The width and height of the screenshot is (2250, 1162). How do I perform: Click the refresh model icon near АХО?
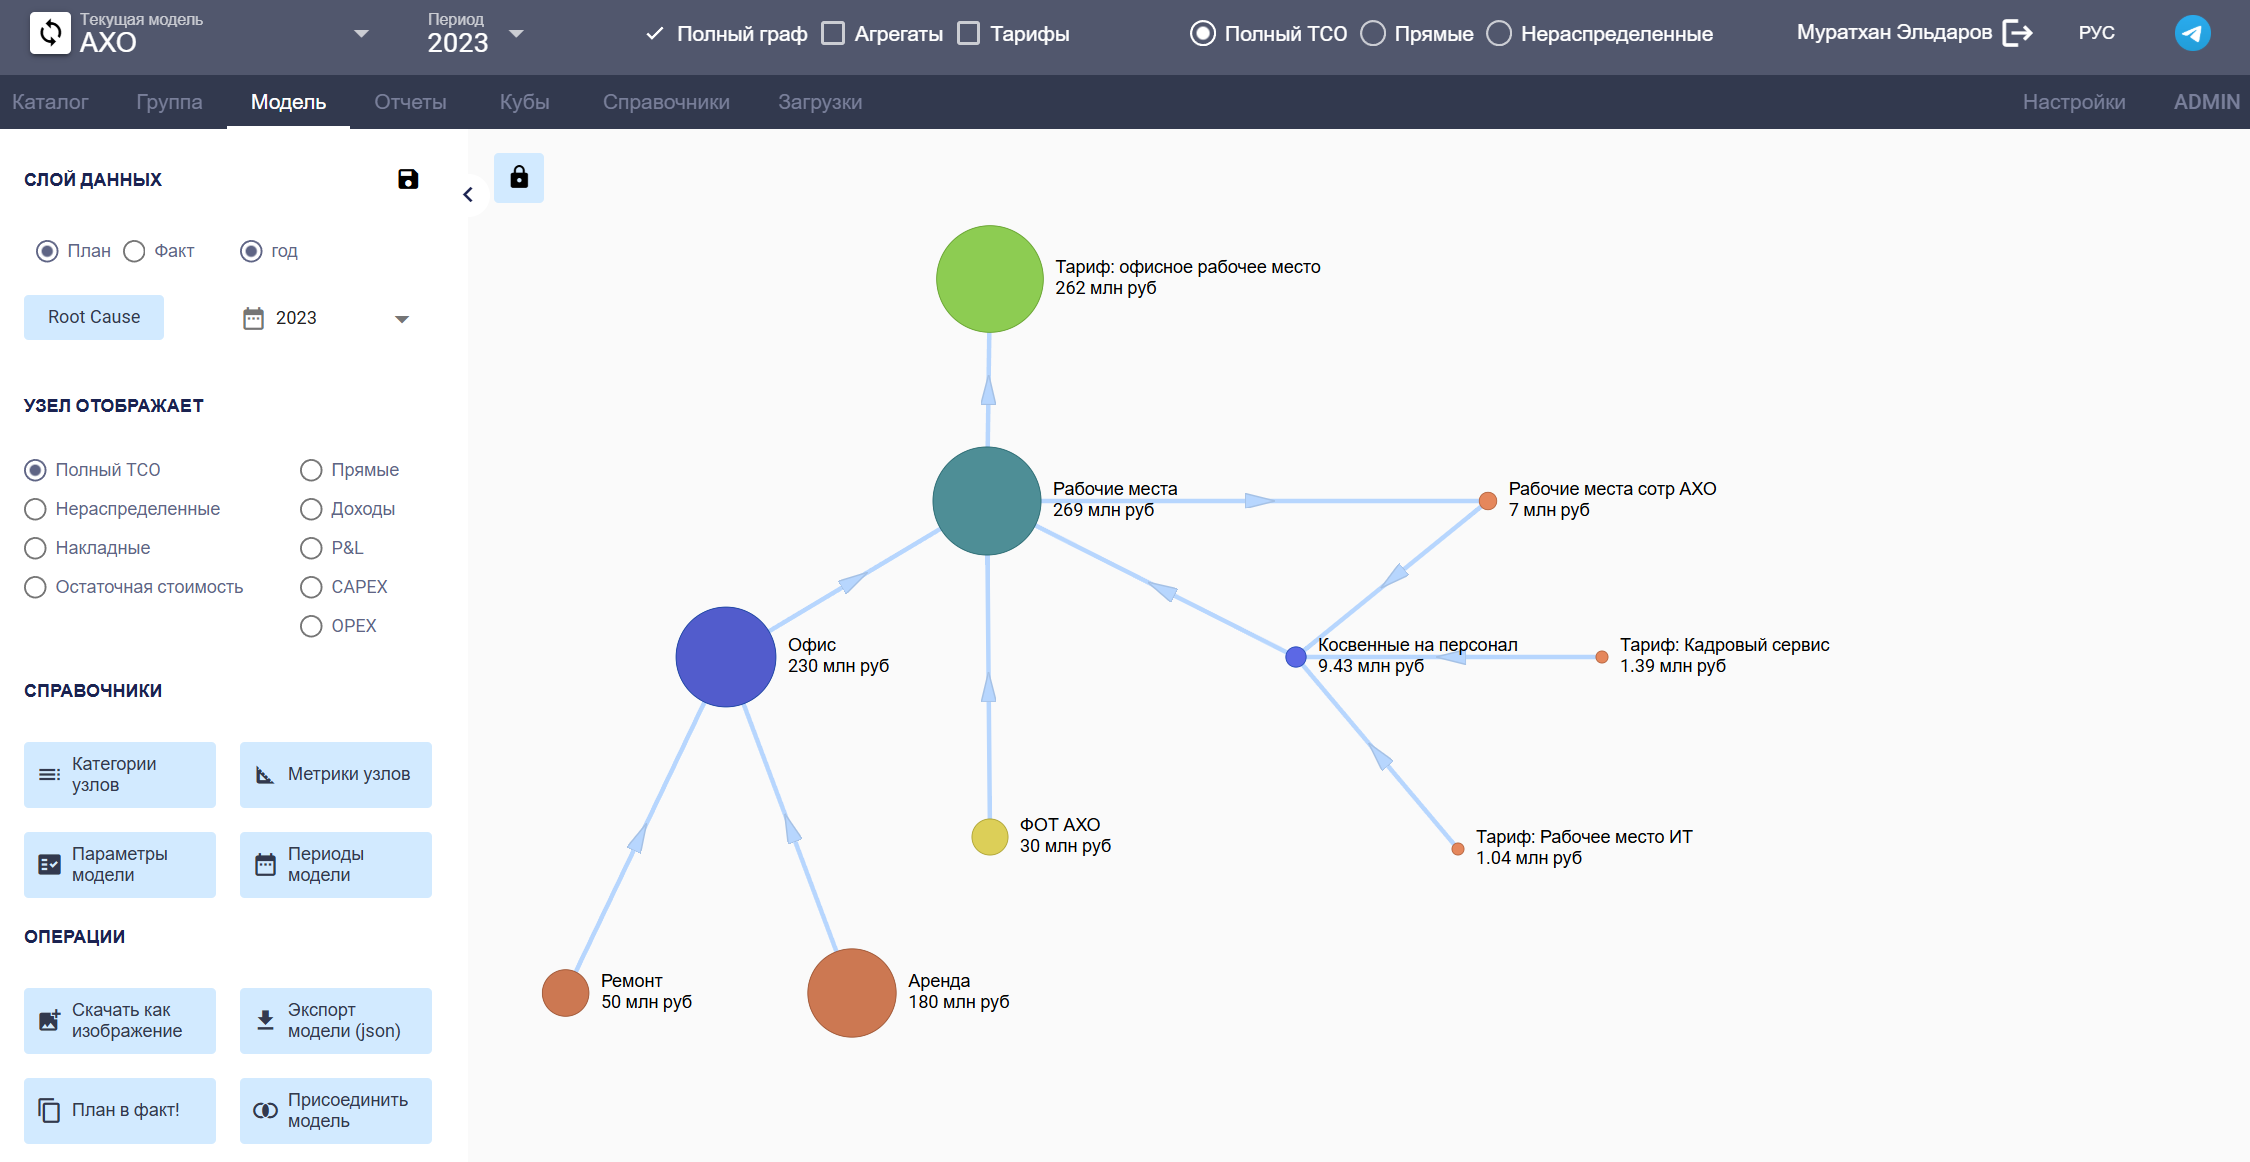[49, 33]
